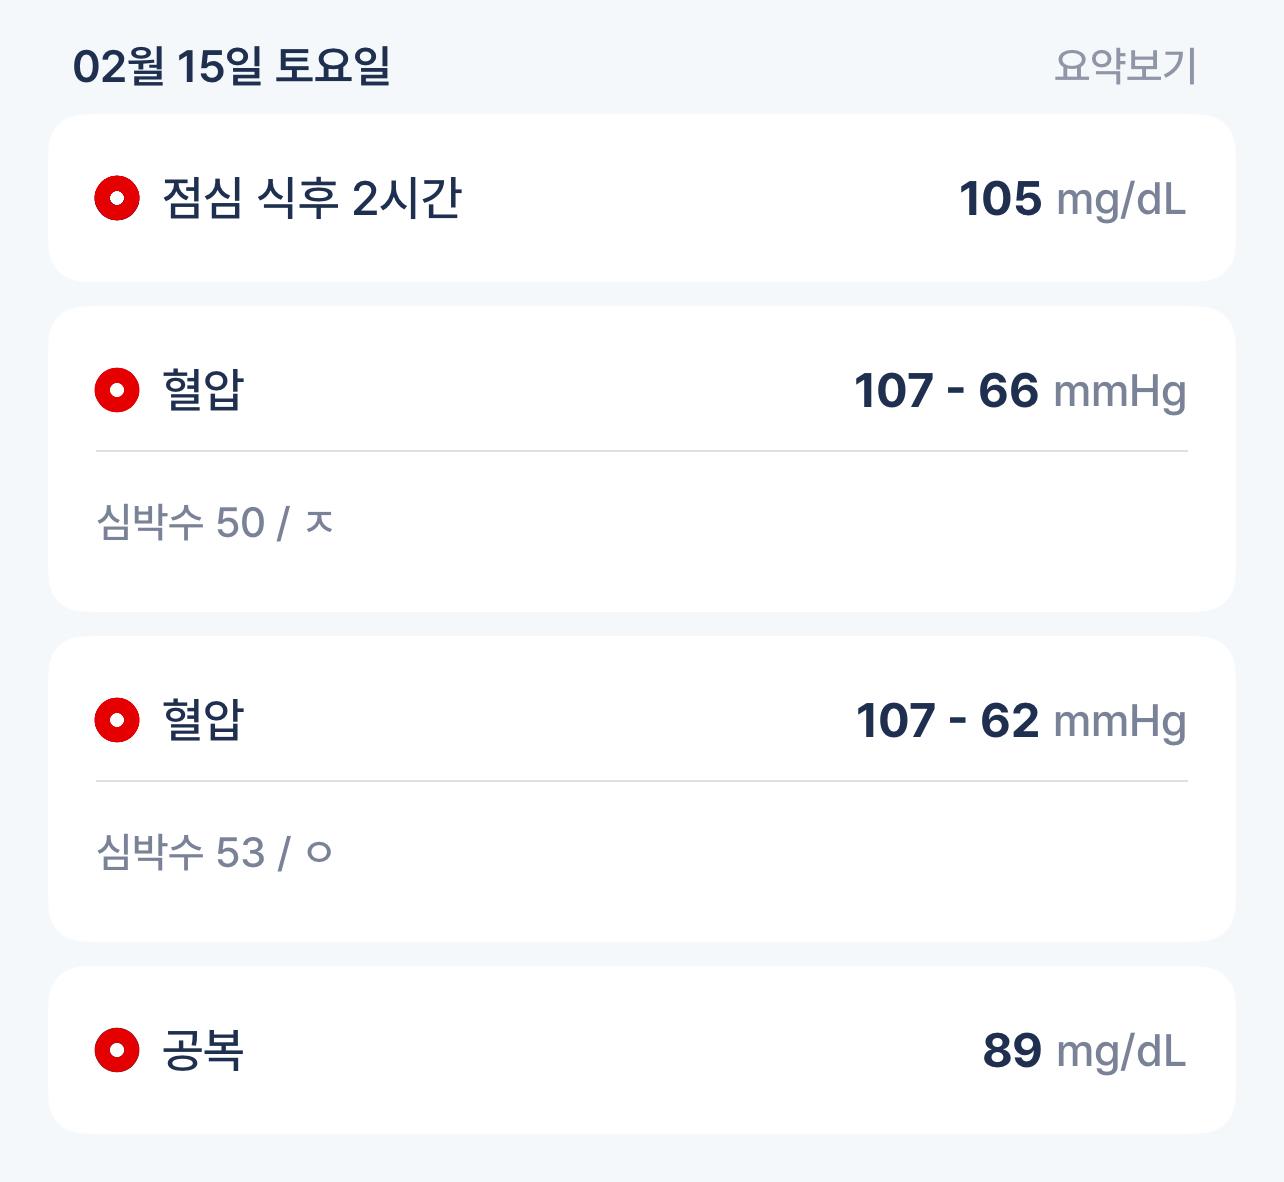Image resolution: width=1284 pixels, height=1182 pixels.
Task: Click red icon beside 107 - 62 혈압
Action: click(x=117, y=719)
